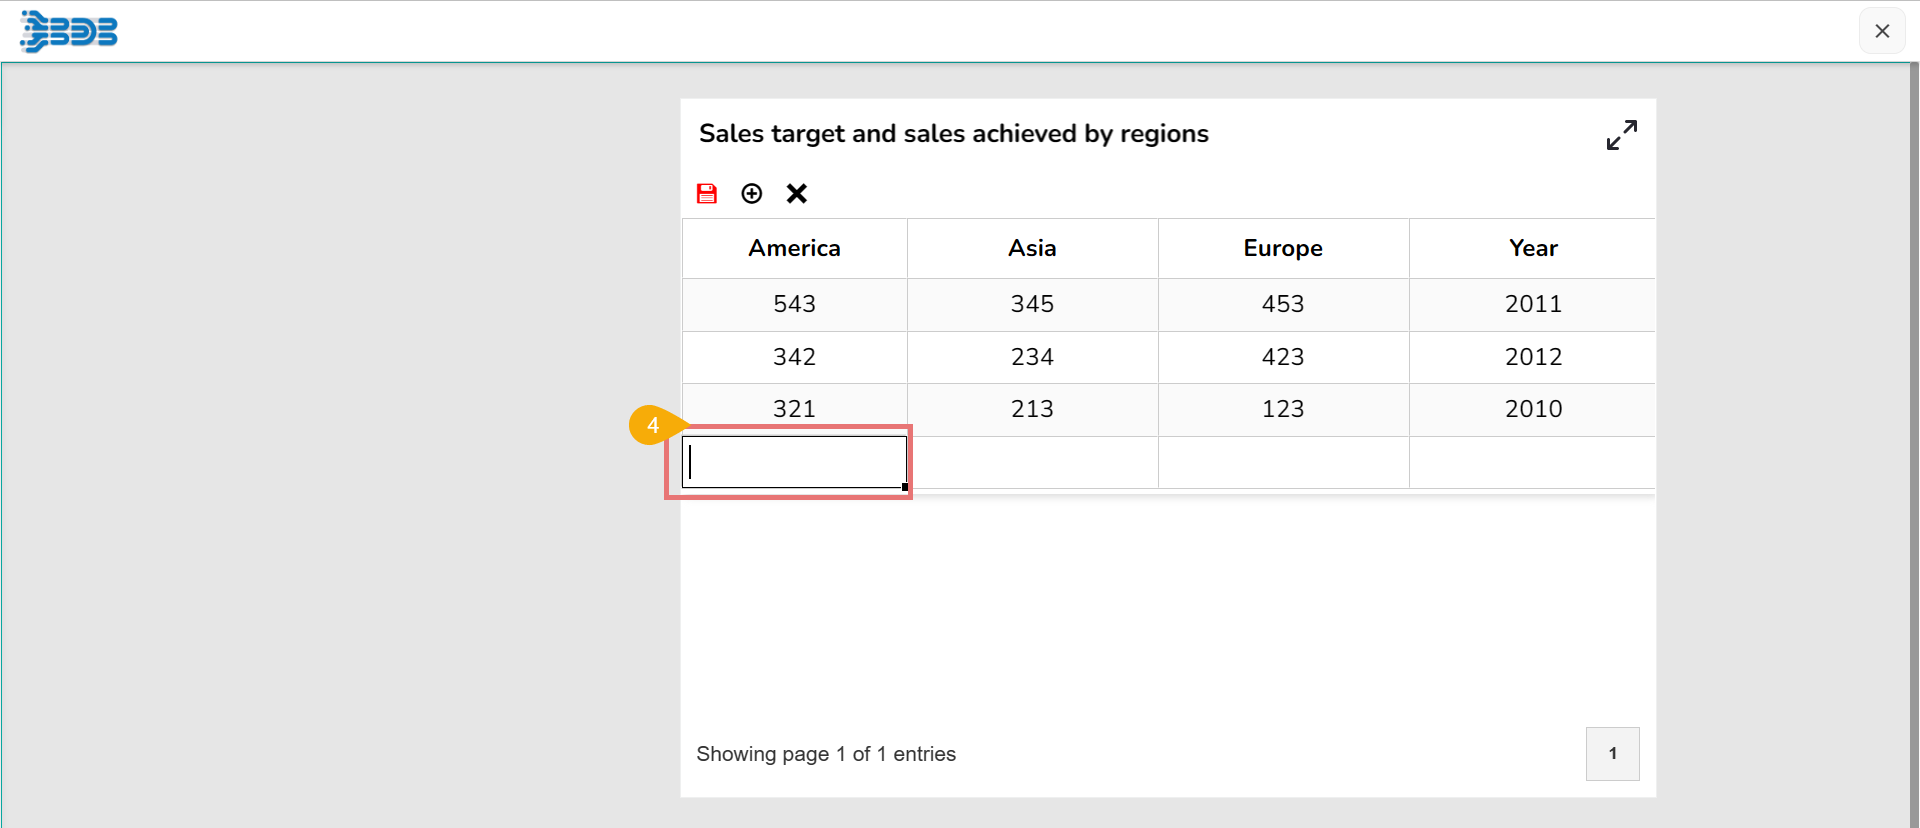Click the orange step 4 marker
Image resolution: width=1920 pixels, height=828 pixels.
(x=652, y=425)
